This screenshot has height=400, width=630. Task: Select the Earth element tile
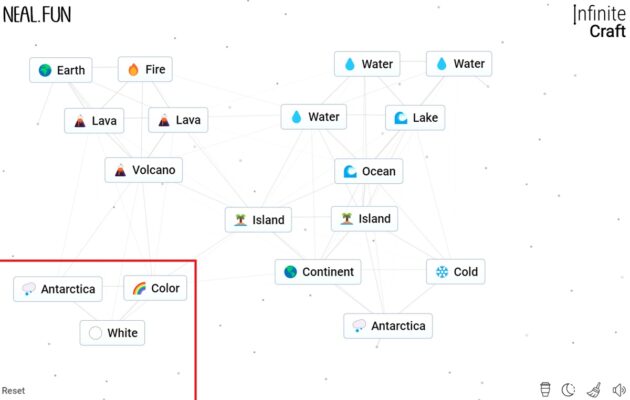tap(61, 70)
